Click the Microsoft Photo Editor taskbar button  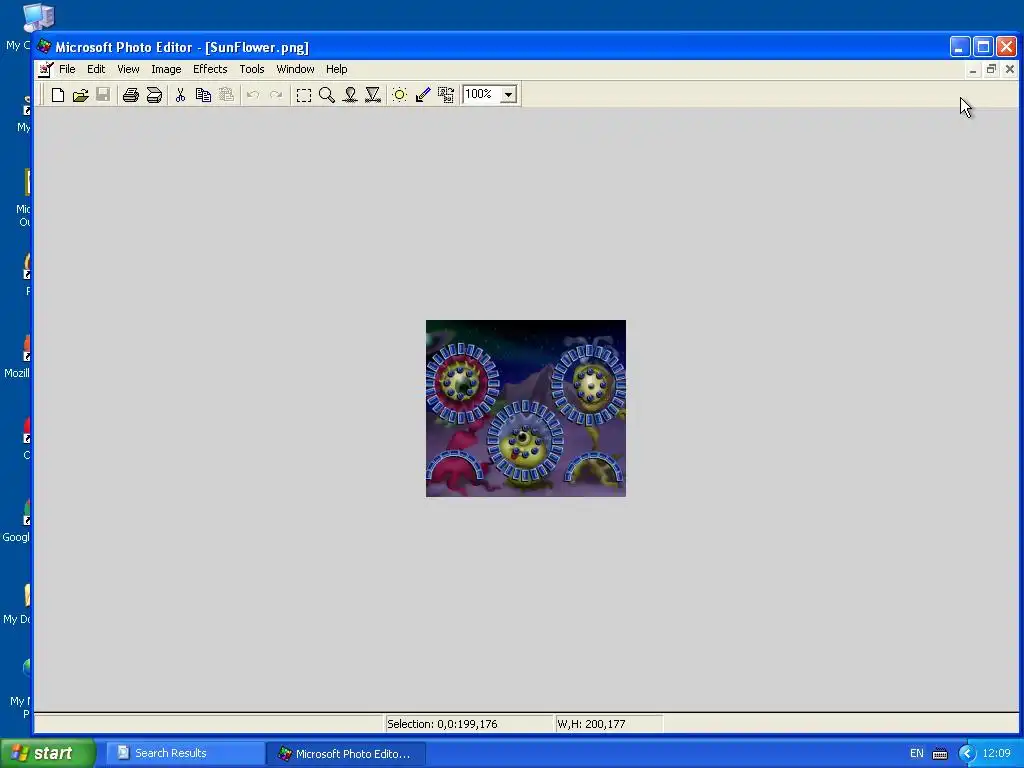[346, 754]
